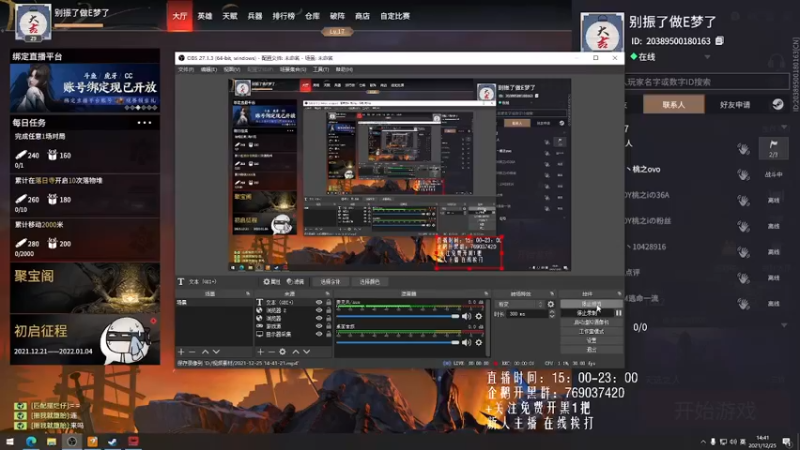Move selected source up
The width and height of the screenshot is (800, 450).
[295, 352]
